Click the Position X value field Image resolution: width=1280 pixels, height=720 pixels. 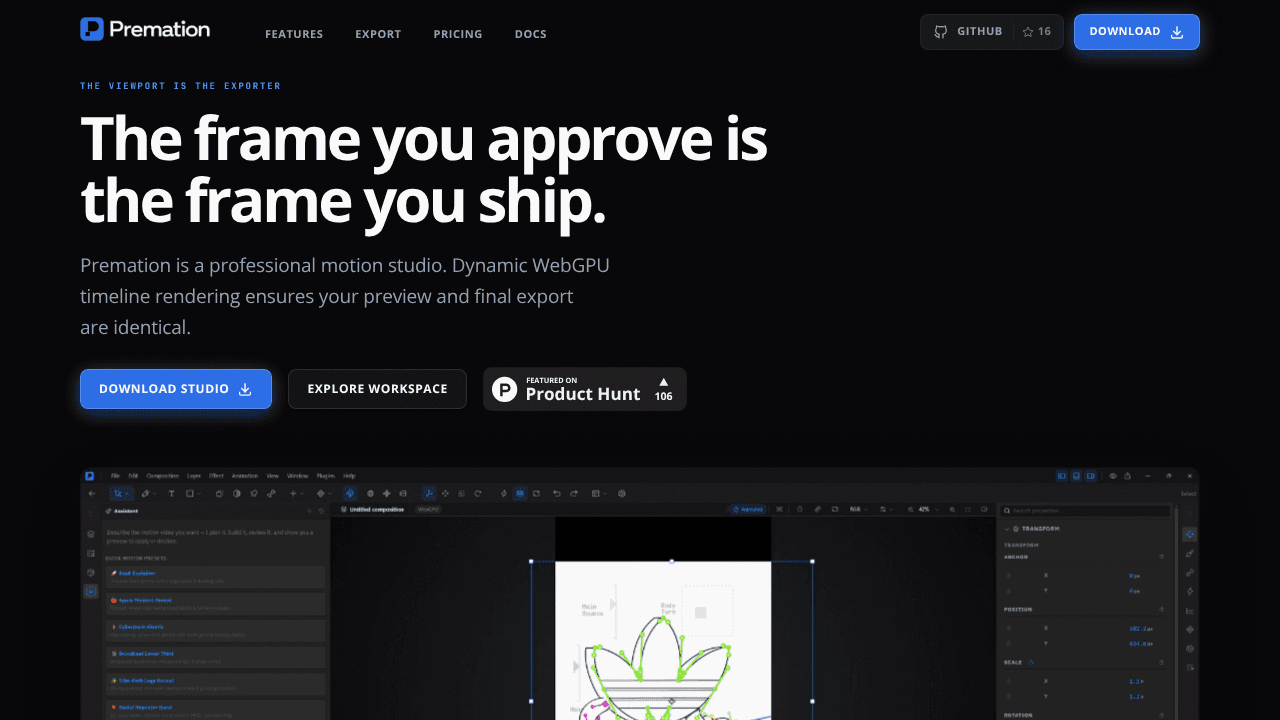(1140, 629)
